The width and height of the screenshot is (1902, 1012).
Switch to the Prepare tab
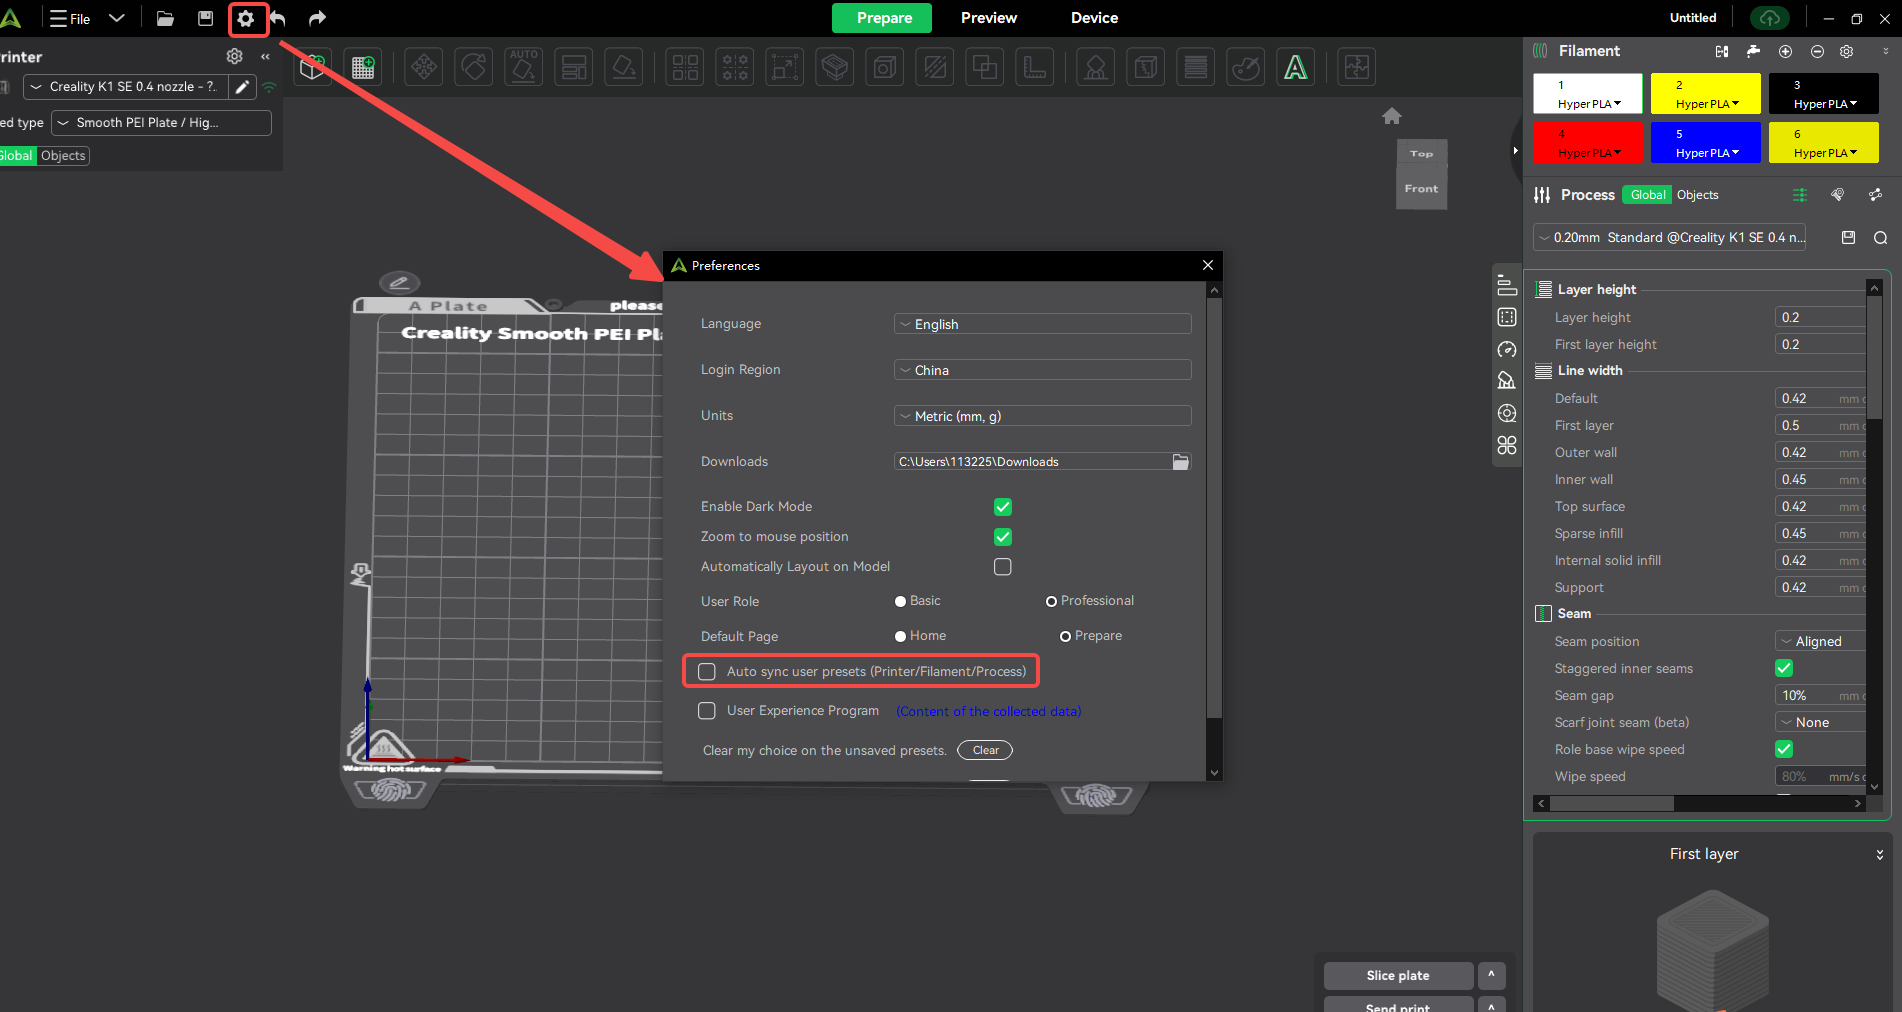(x=883, y=18)
